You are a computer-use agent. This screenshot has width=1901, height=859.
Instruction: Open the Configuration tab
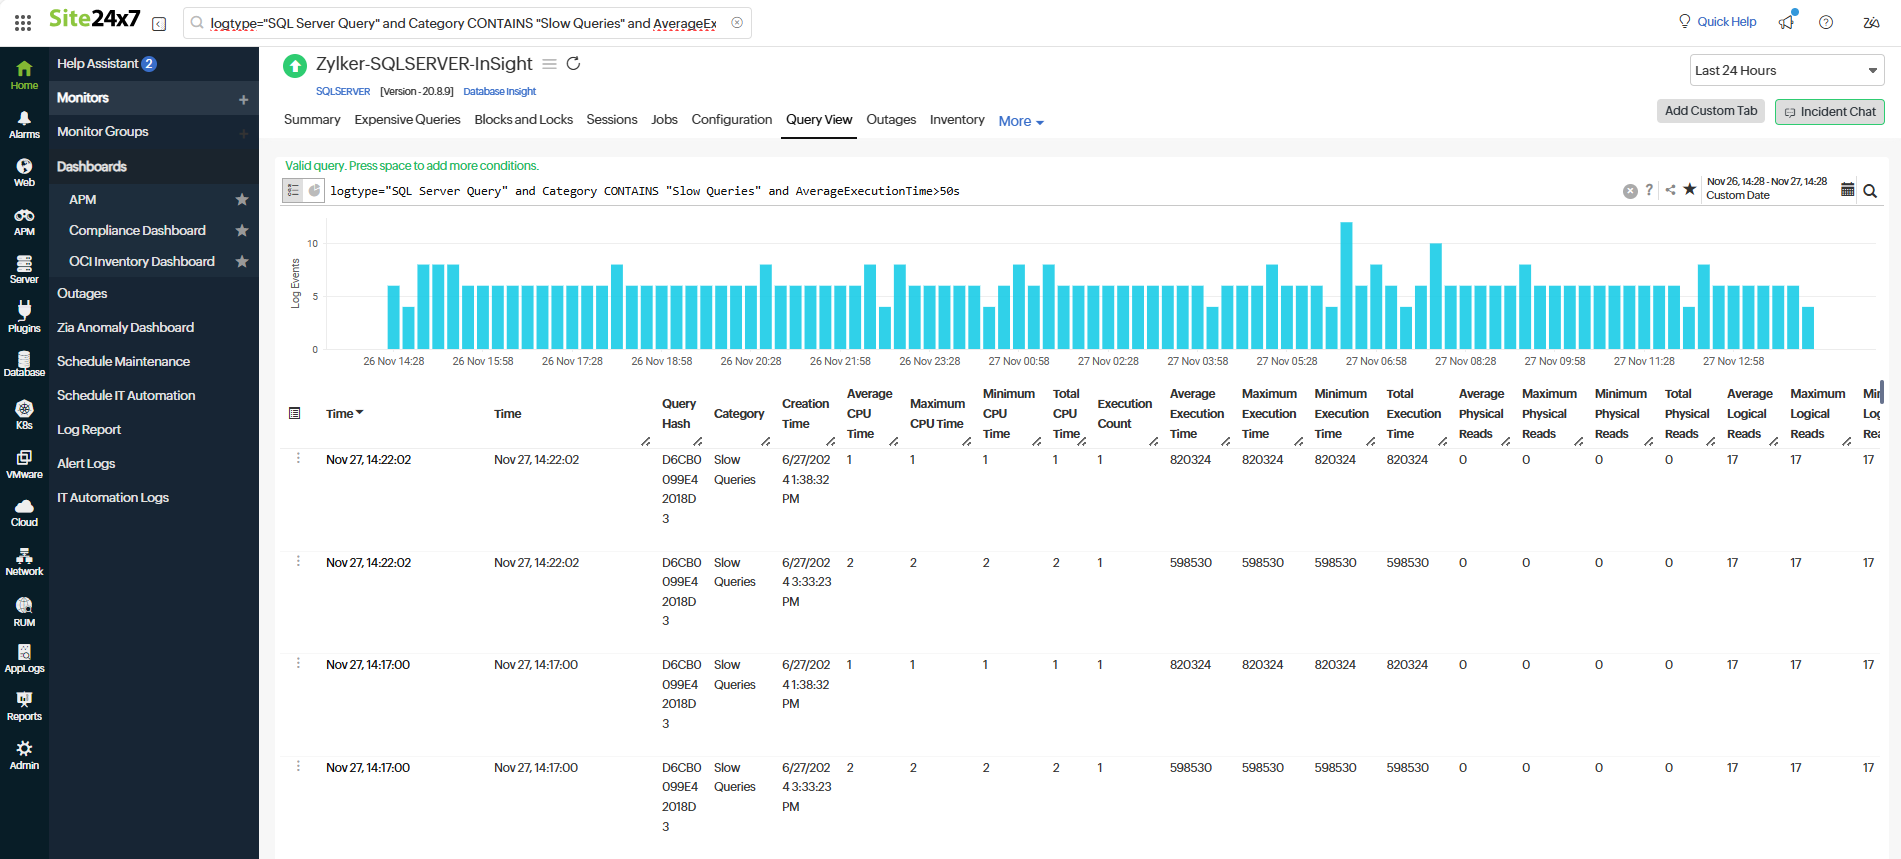[x=732, y=119]
